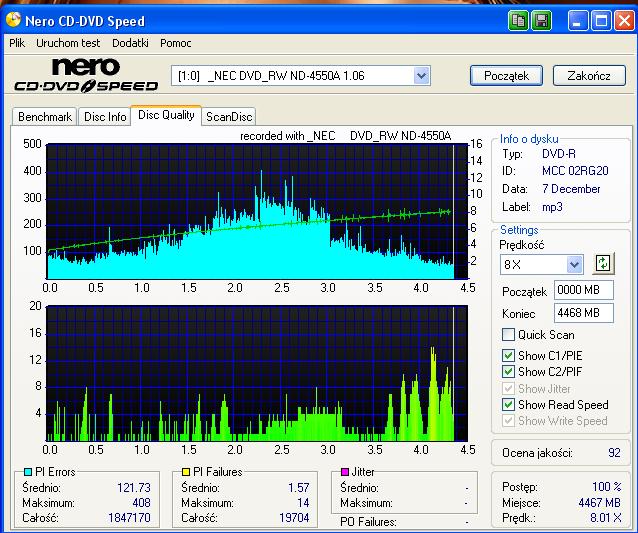Click the PI Failures maximum 14 value

point(303,503)
